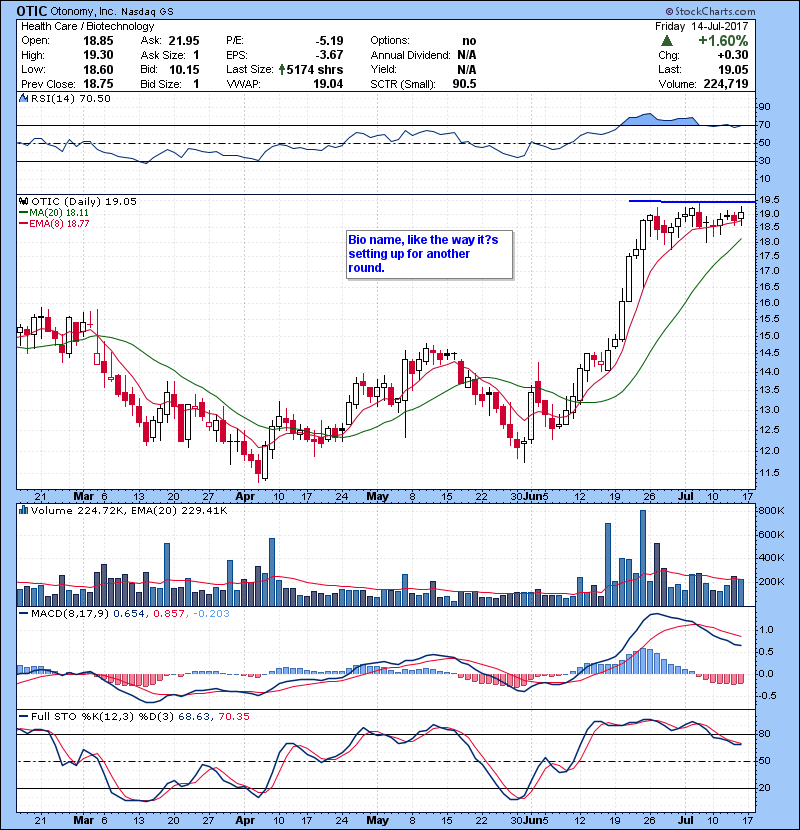Image resolution: width=800 pixels, height=830 pixels.
Task: Click the Volume 224.72K, EMA(20) 229.41K label
Action: tap(129, 511)
